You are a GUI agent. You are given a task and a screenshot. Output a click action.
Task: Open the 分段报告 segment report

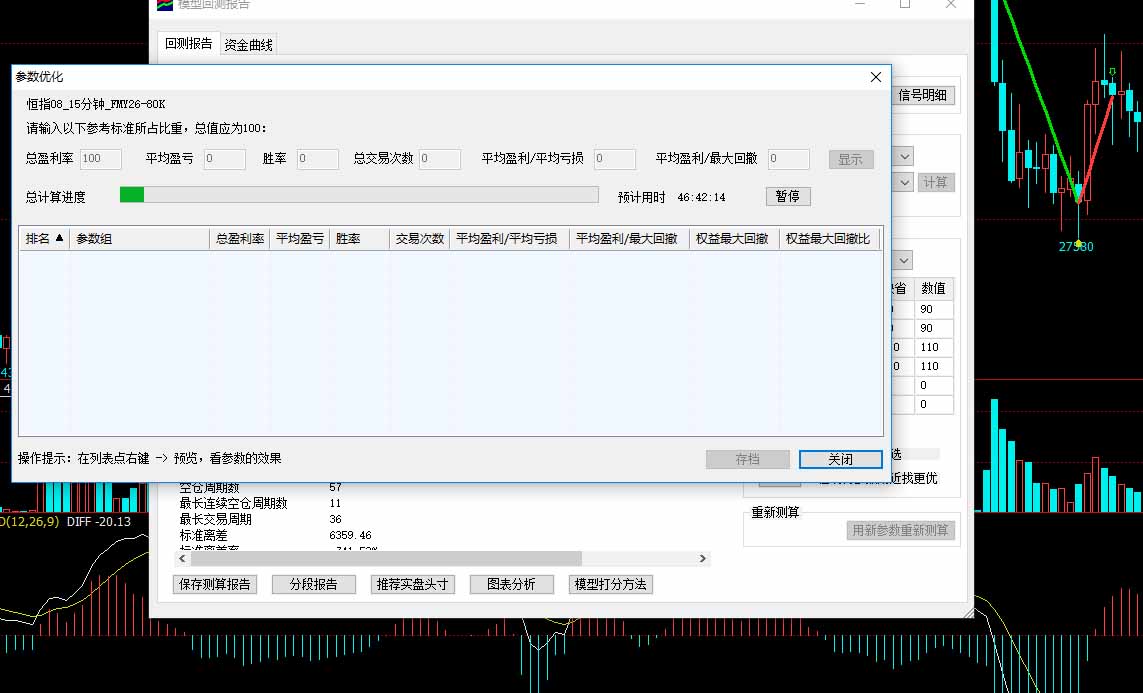click(x=313, y=585)
